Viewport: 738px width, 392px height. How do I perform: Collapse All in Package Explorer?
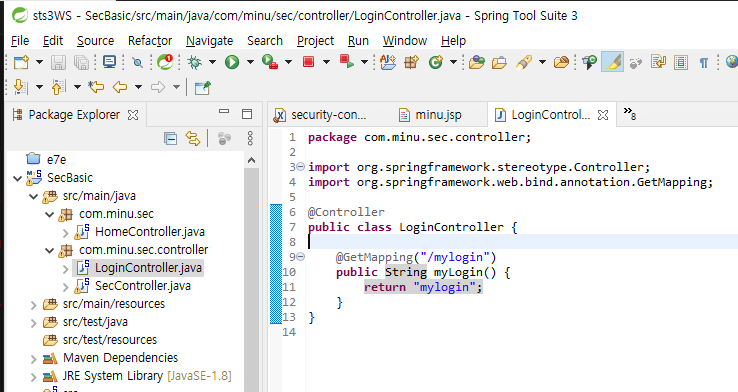(170, 138)
